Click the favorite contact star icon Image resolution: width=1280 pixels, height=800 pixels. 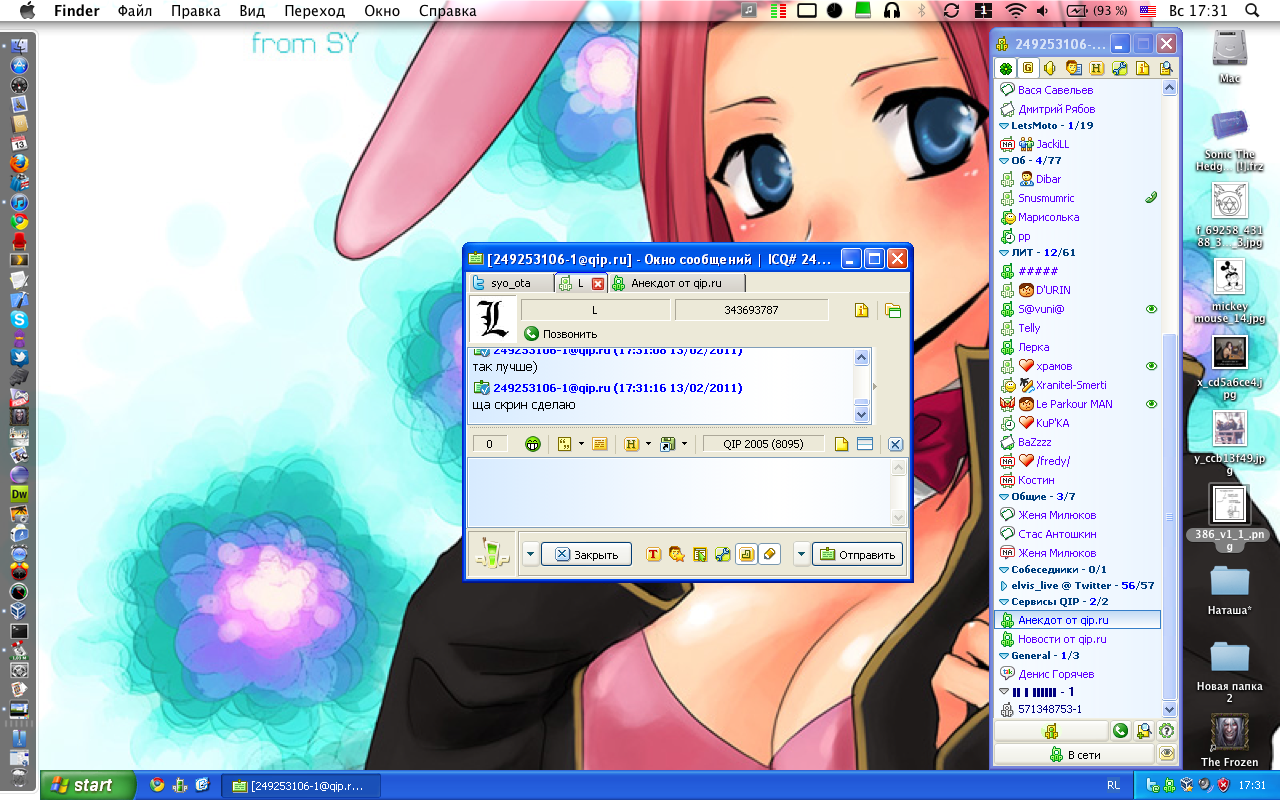[x=677, y=554]
